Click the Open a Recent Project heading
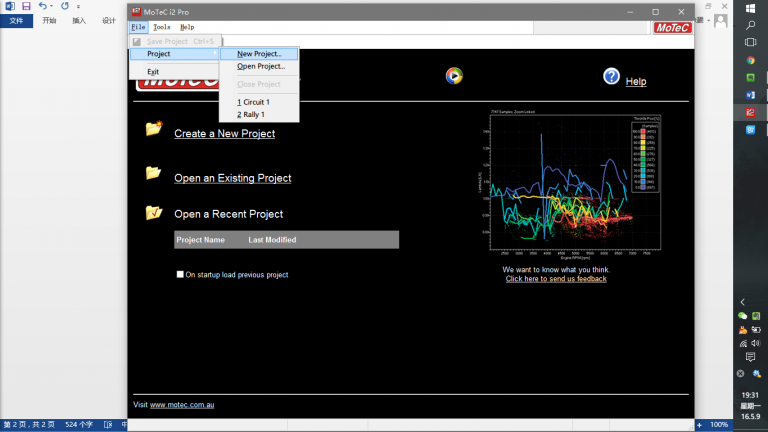 pyautogui.click(x=228, y=214)
